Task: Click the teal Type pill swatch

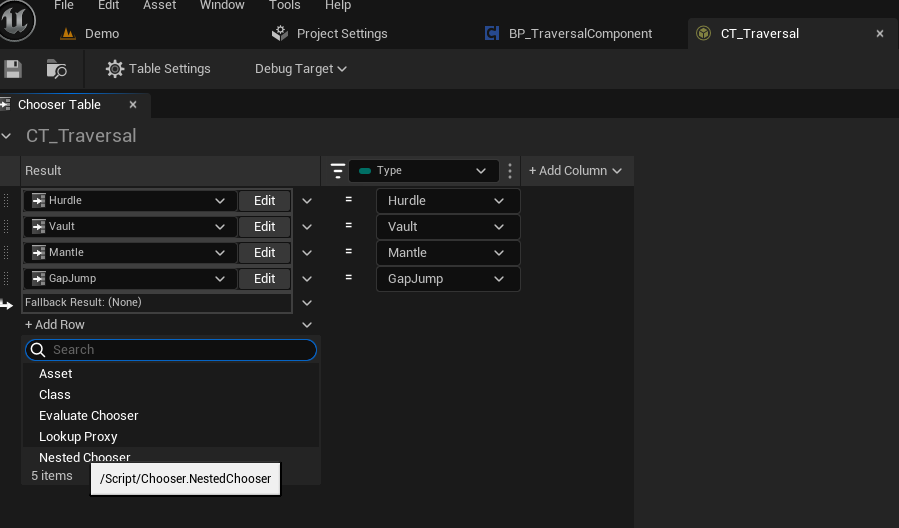Action: pos(365,171)
